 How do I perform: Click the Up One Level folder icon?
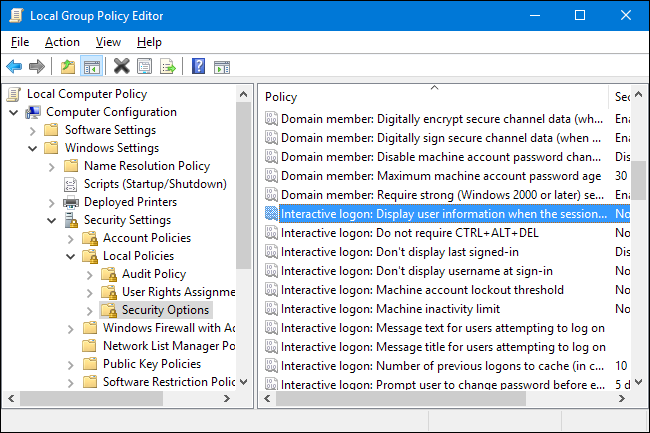[x=68, y=66]
